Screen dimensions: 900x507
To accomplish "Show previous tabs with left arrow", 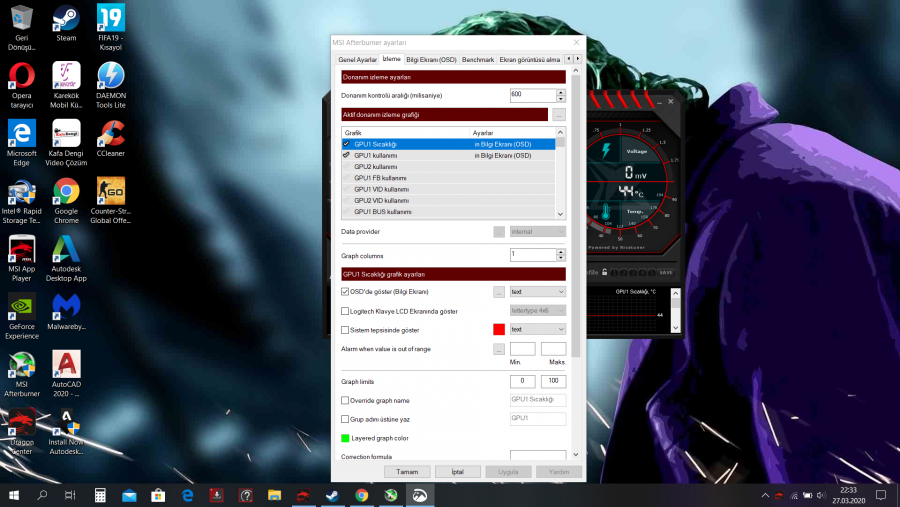I will 569,59.
